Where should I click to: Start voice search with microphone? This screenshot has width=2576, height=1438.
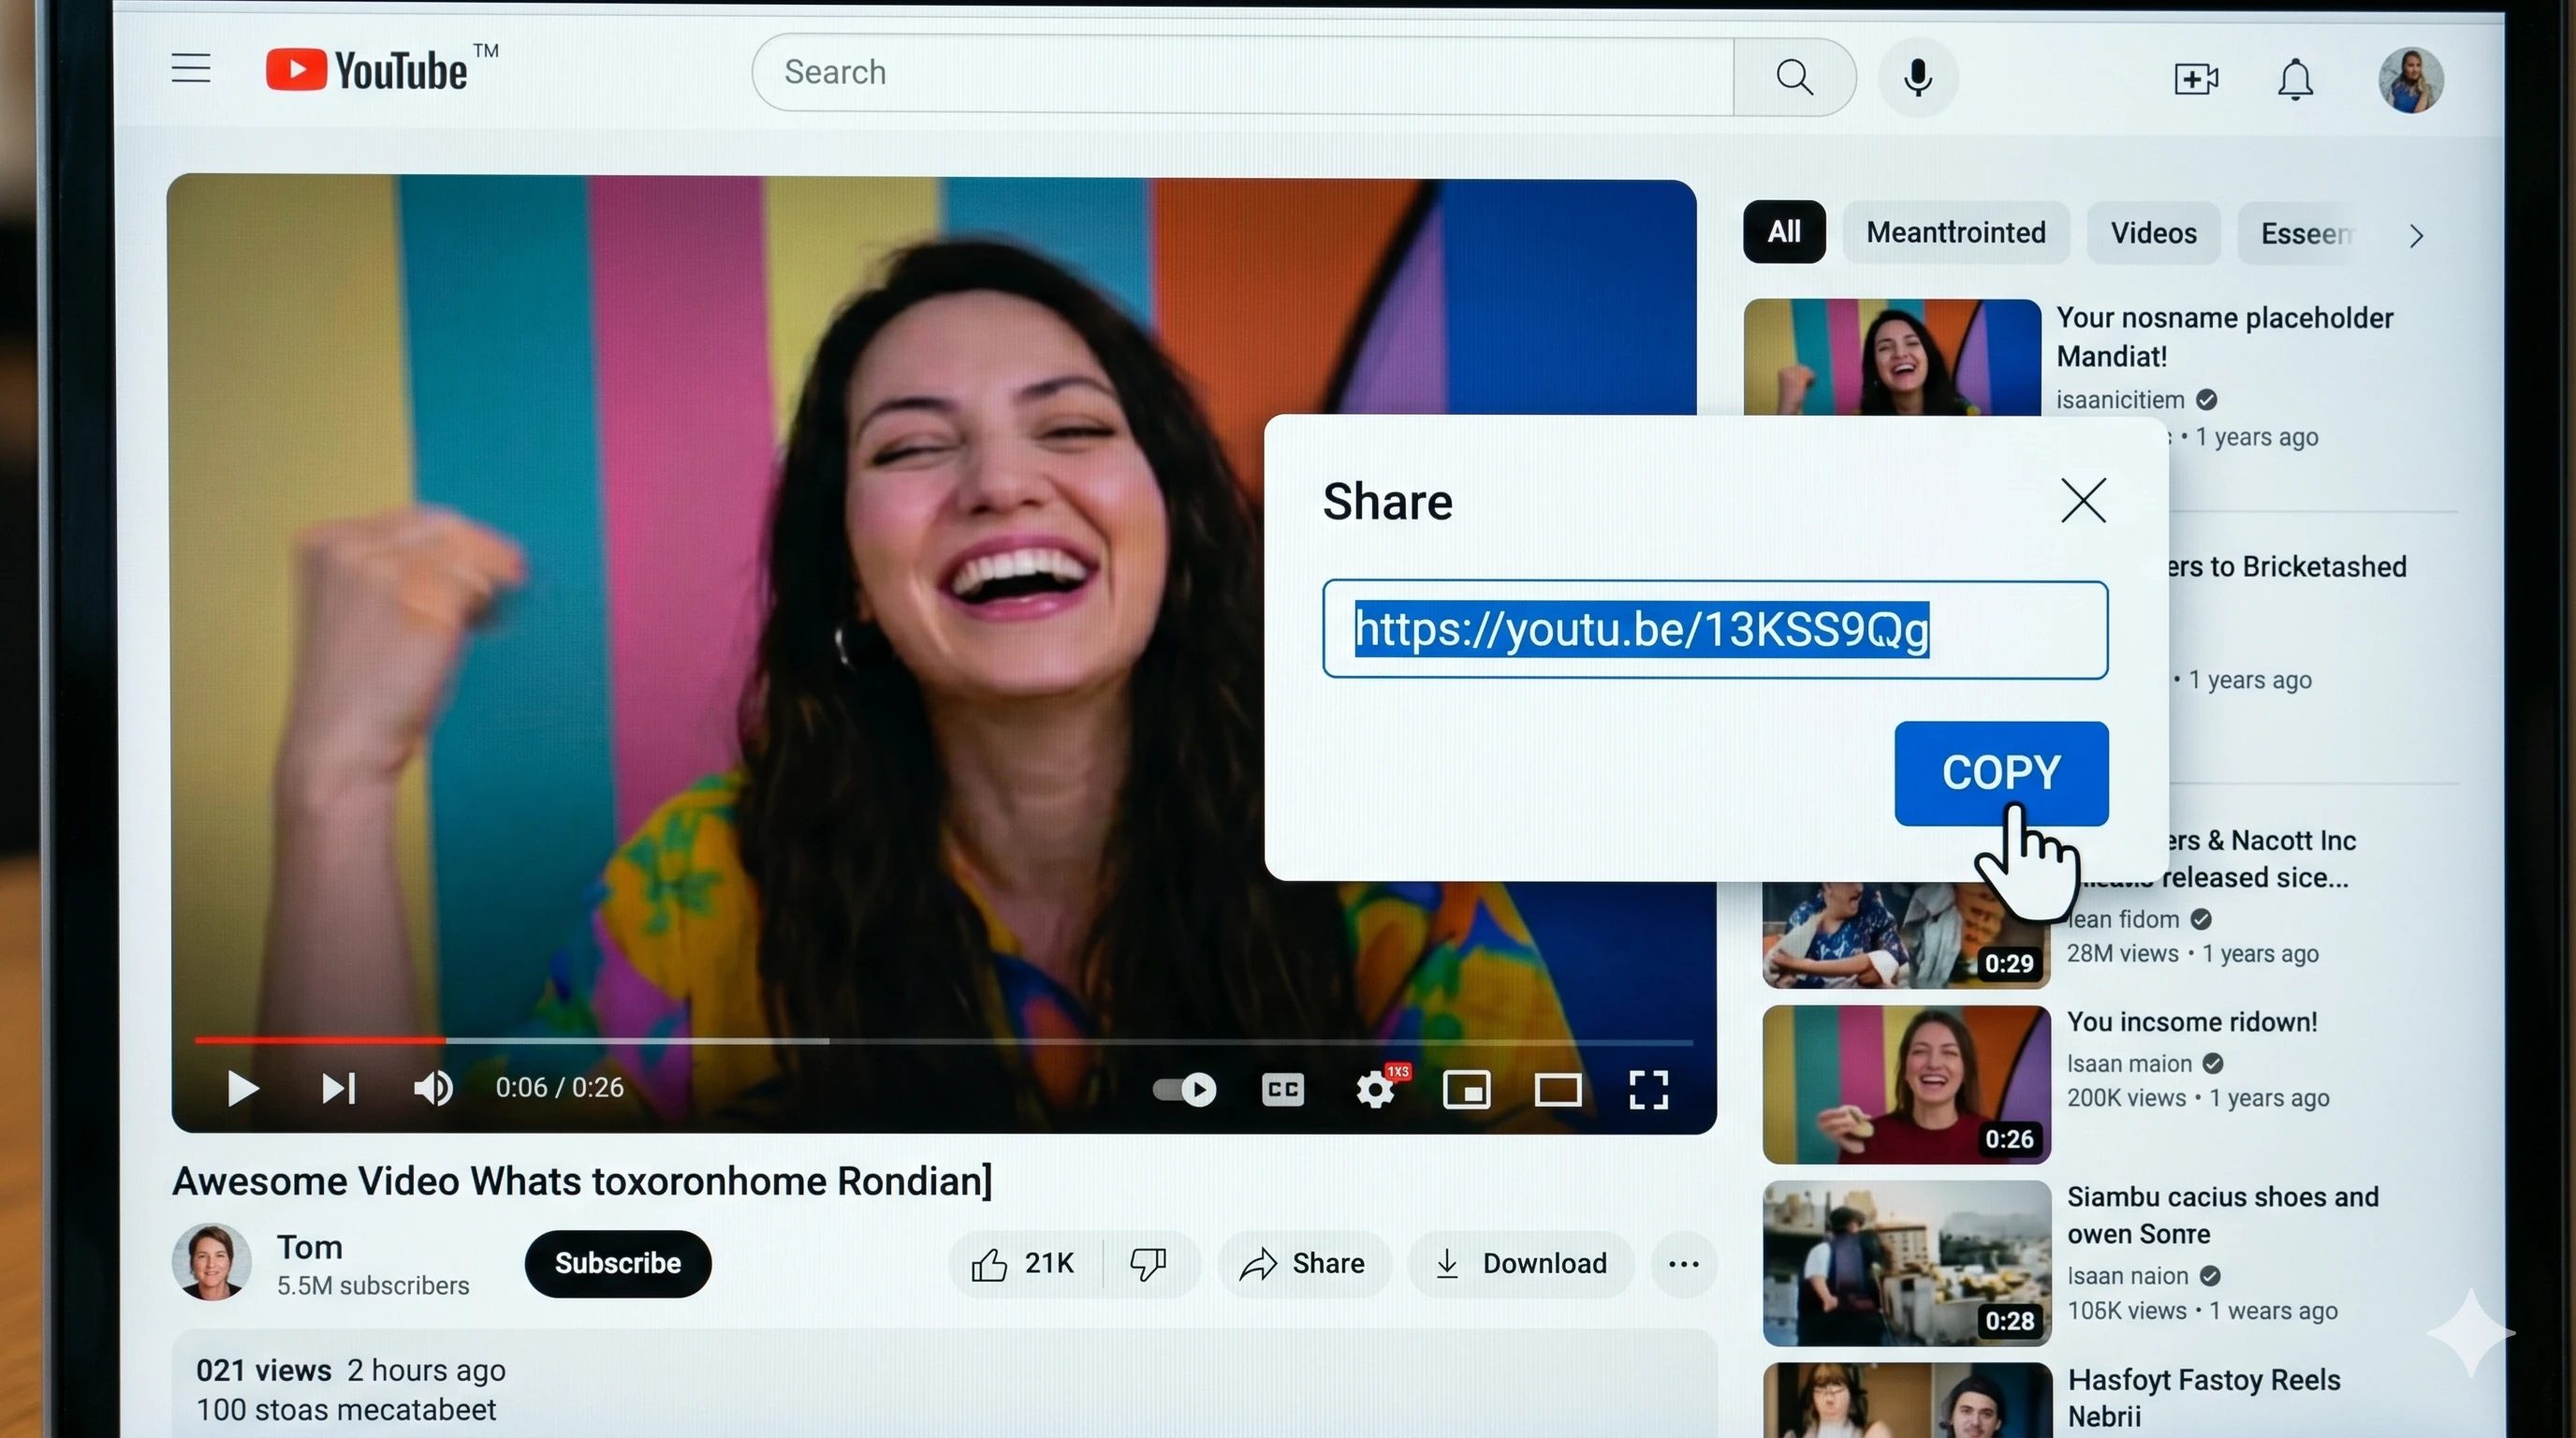1917,77
